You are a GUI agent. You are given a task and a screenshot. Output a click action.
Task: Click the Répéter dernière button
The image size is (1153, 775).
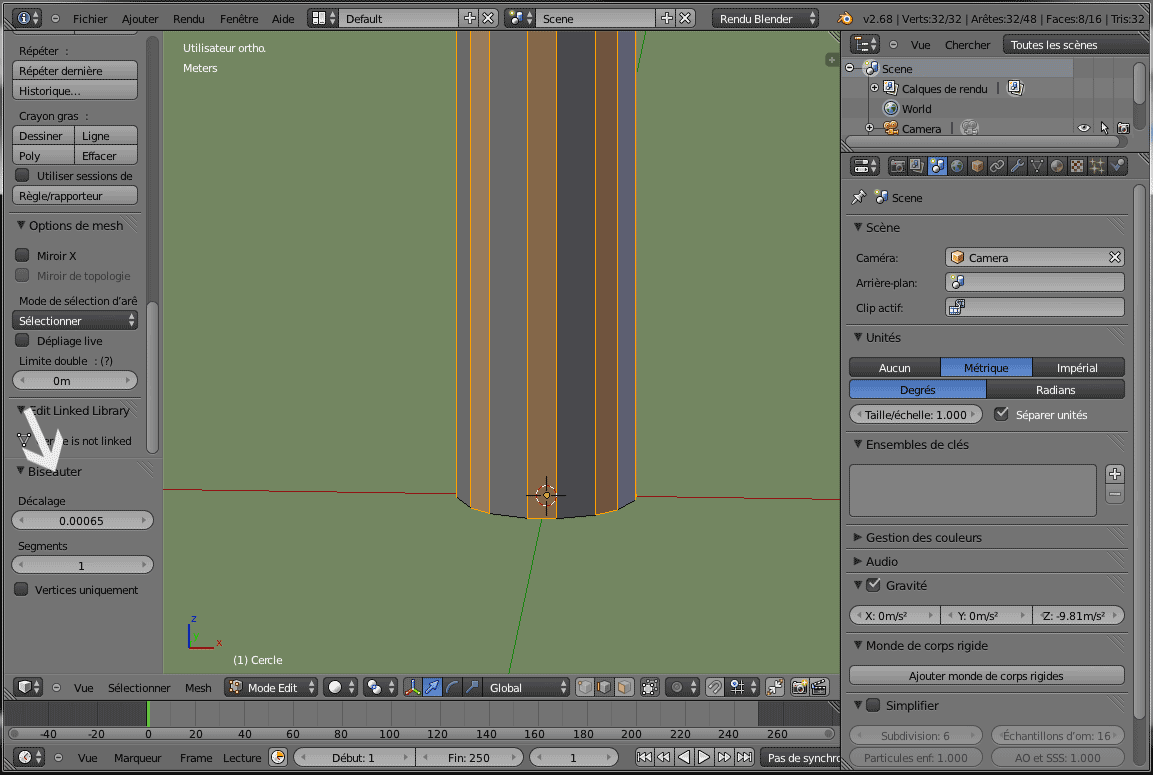[x=75, y=70]
